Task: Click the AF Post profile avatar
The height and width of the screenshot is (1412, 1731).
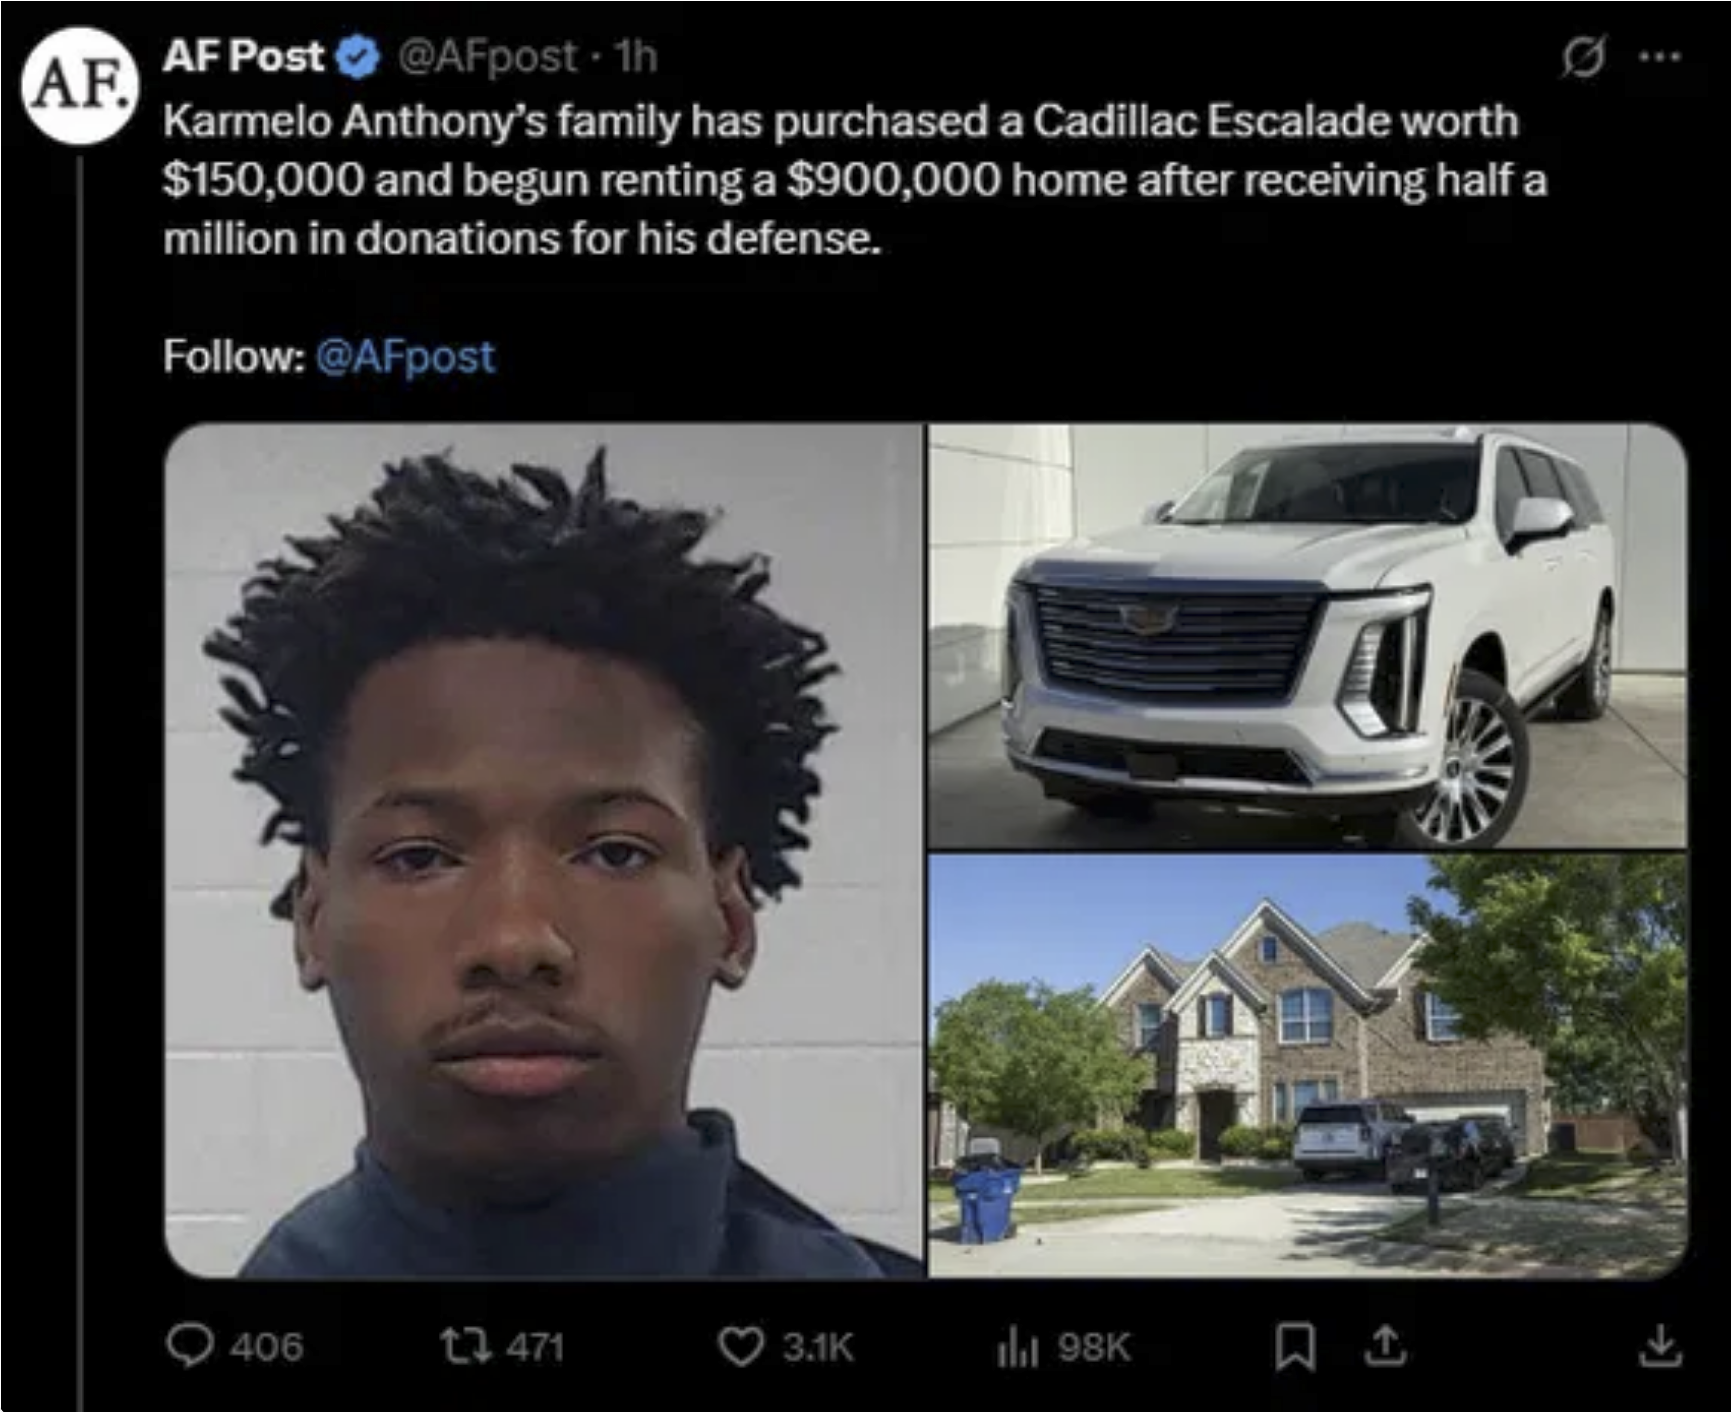Action: 80,86
